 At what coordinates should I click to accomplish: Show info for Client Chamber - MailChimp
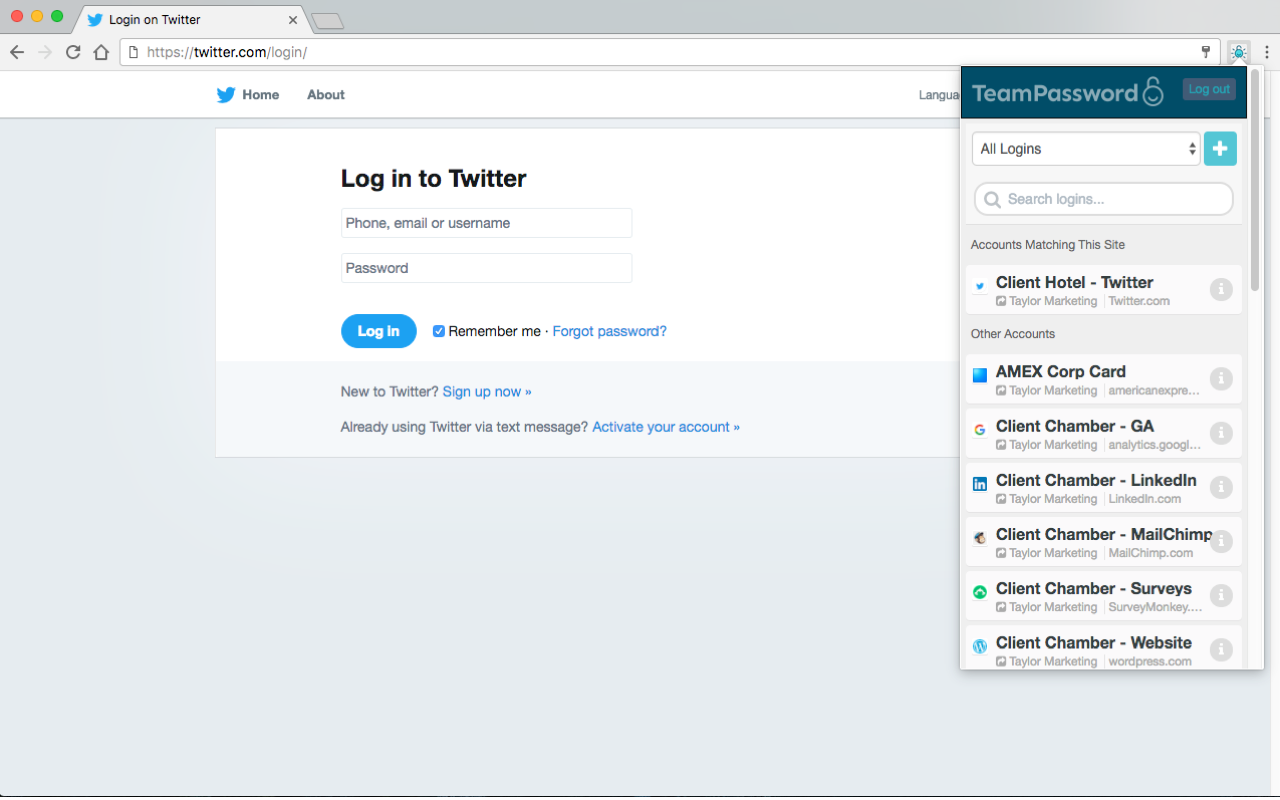tap(1221, 541)
